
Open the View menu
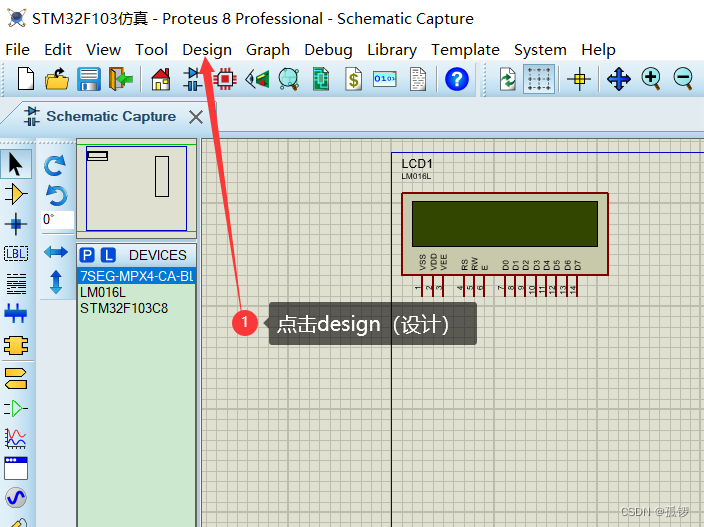coord(103,50)
